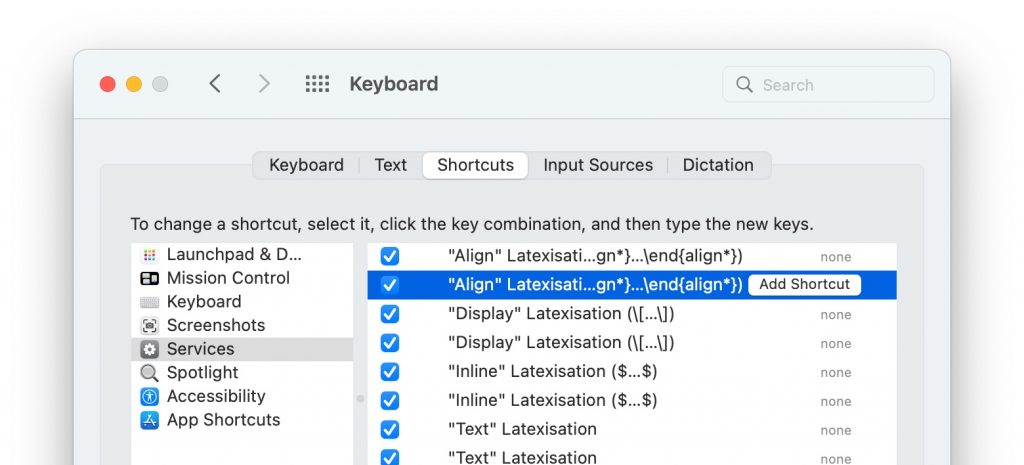Click "none" shortcut for second Display Latexisation

[836, 344]
